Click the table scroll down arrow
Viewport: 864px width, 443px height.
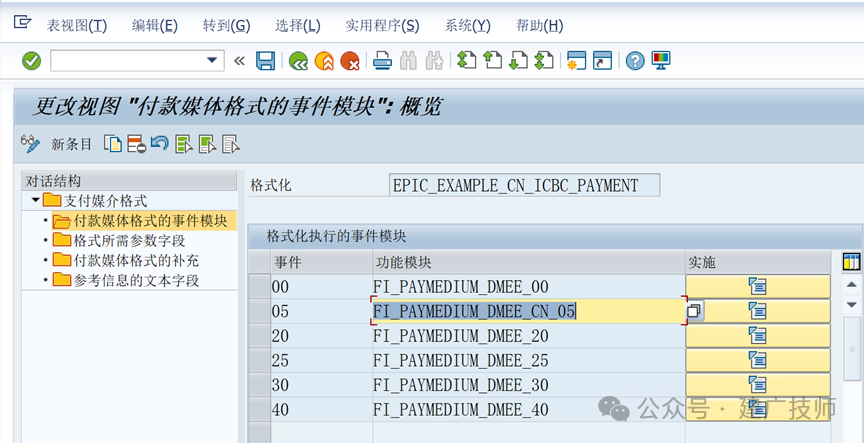point(851,305)
